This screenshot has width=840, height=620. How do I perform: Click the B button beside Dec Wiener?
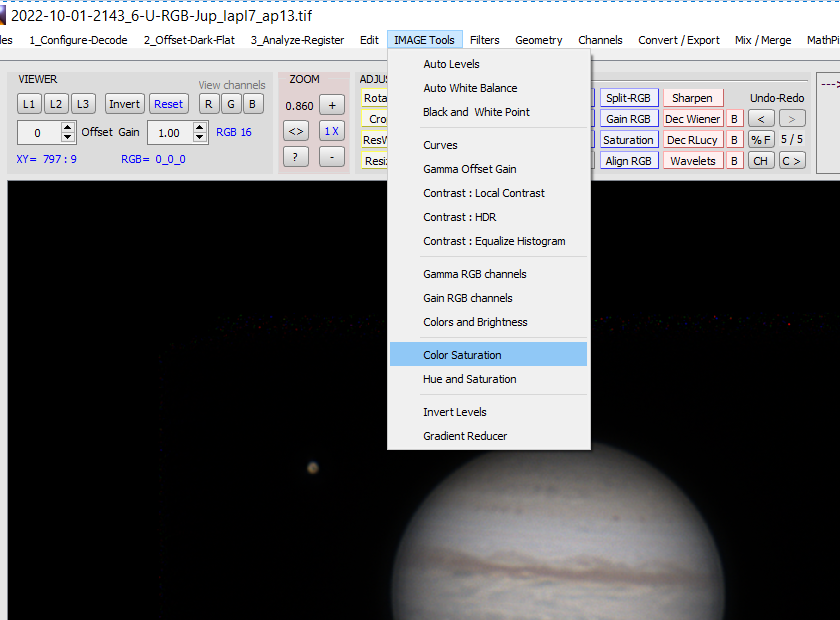734,119
